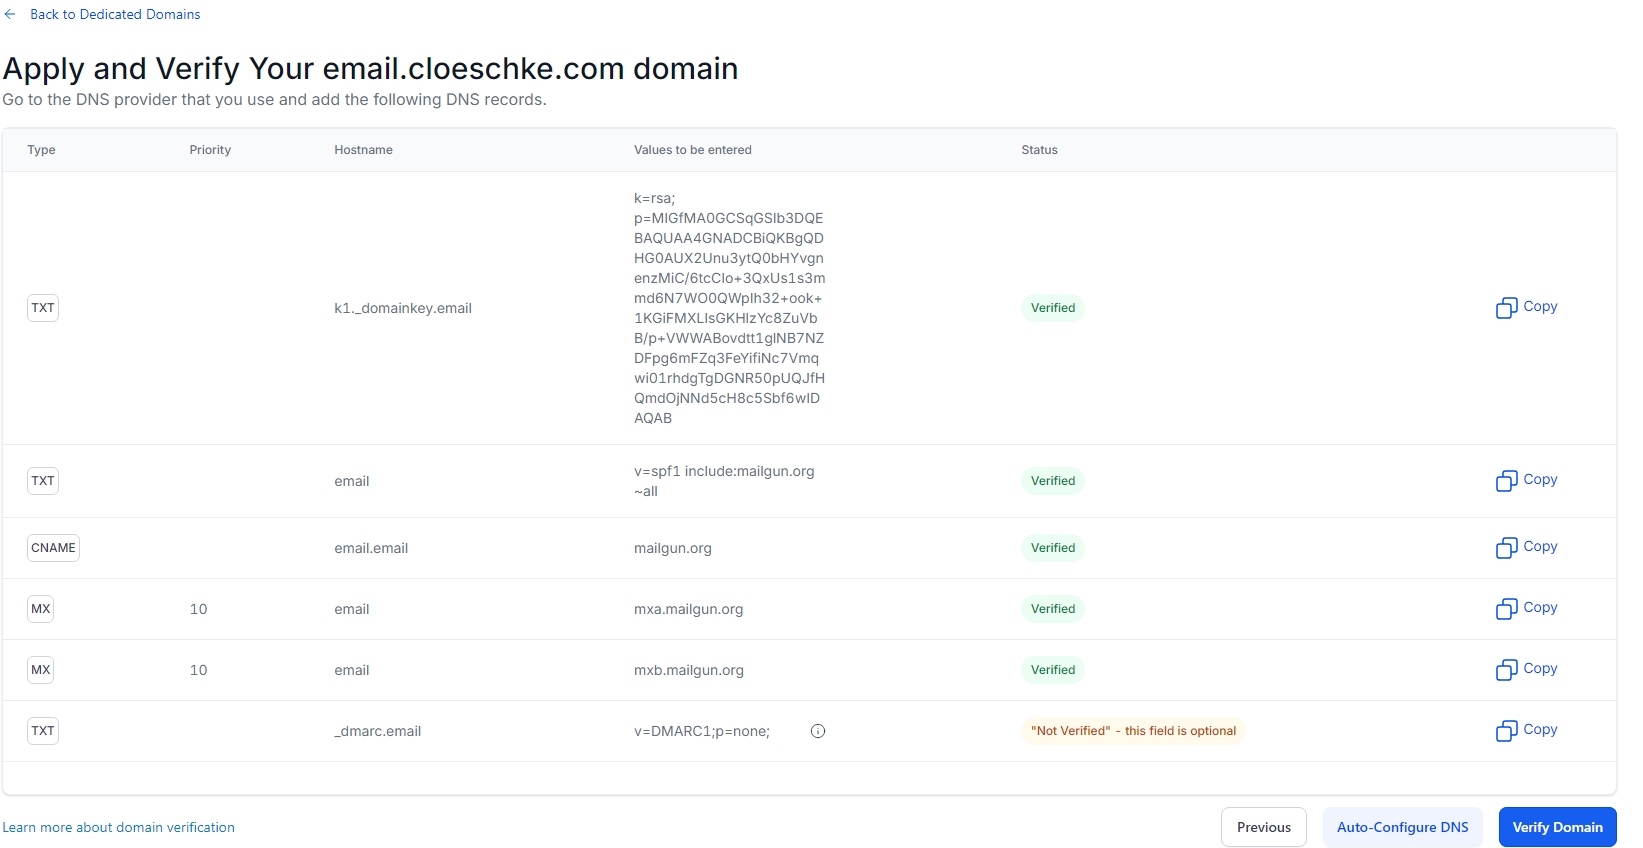Screen dimensions: 1643x848
Task: Copy the _dmarc.email TXT record
Action: click(1526, 730)
